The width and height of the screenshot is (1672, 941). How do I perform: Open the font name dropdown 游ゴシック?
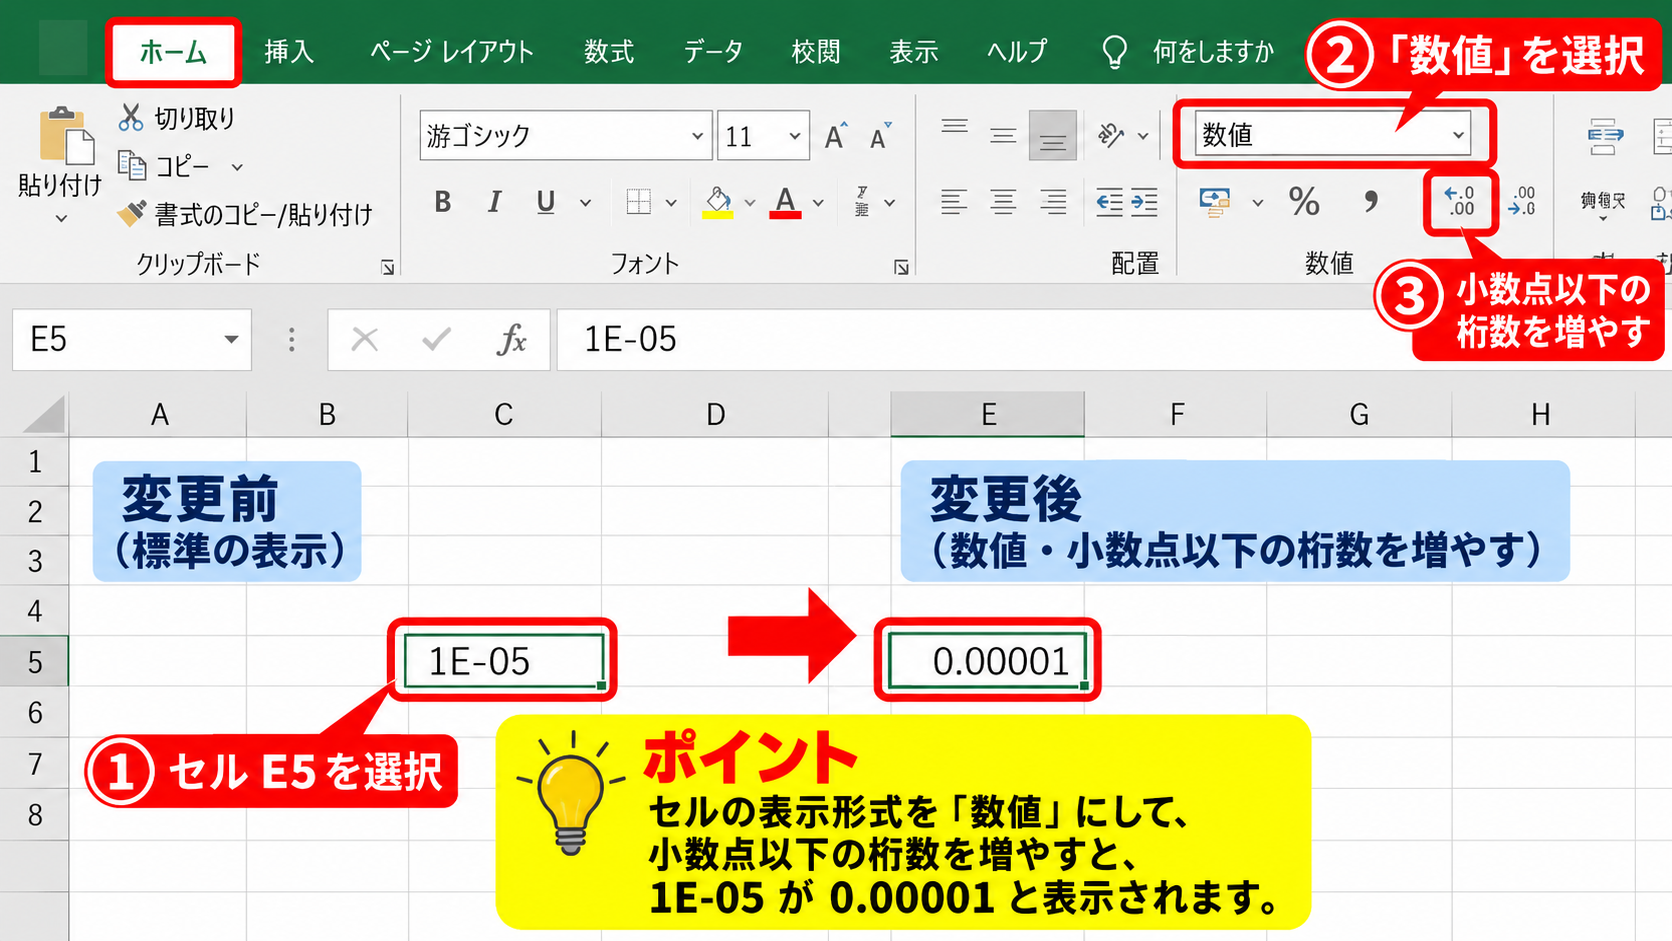pyautogui.click(x=697, y=136)
